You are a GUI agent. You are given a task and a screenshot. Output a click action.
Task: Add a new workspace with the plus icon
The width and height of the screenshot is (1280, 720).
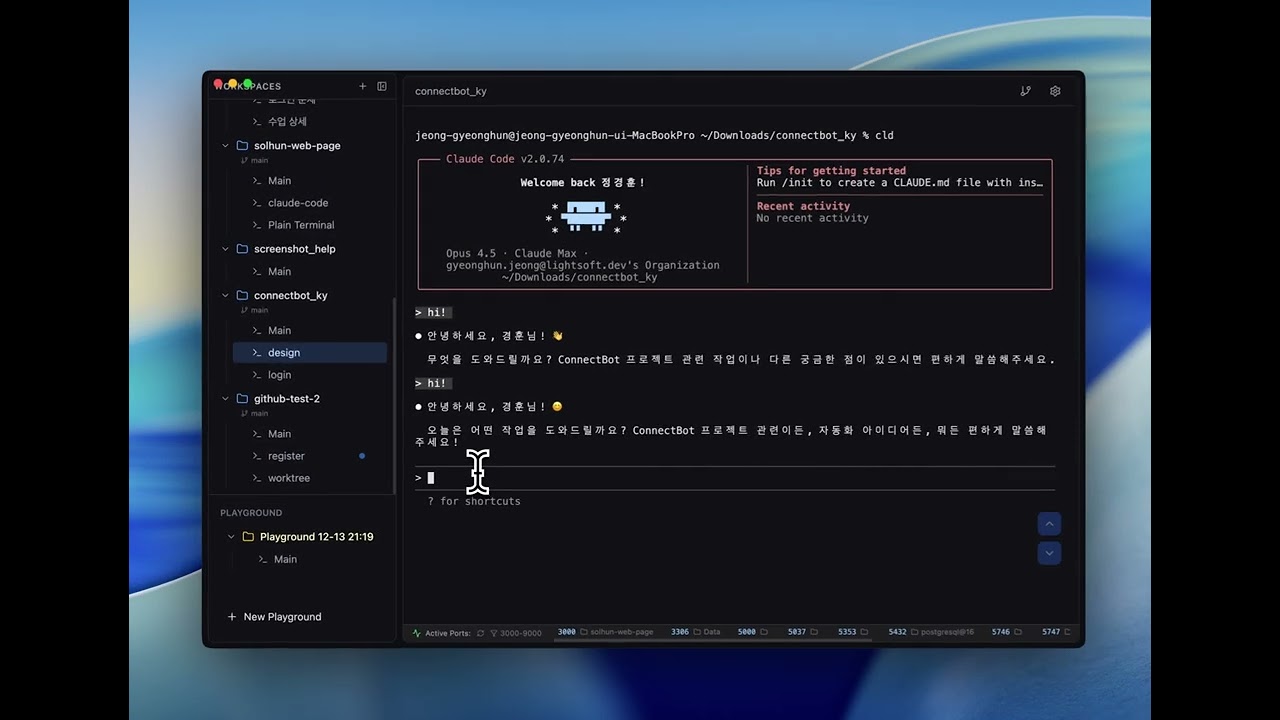point(363,86)
